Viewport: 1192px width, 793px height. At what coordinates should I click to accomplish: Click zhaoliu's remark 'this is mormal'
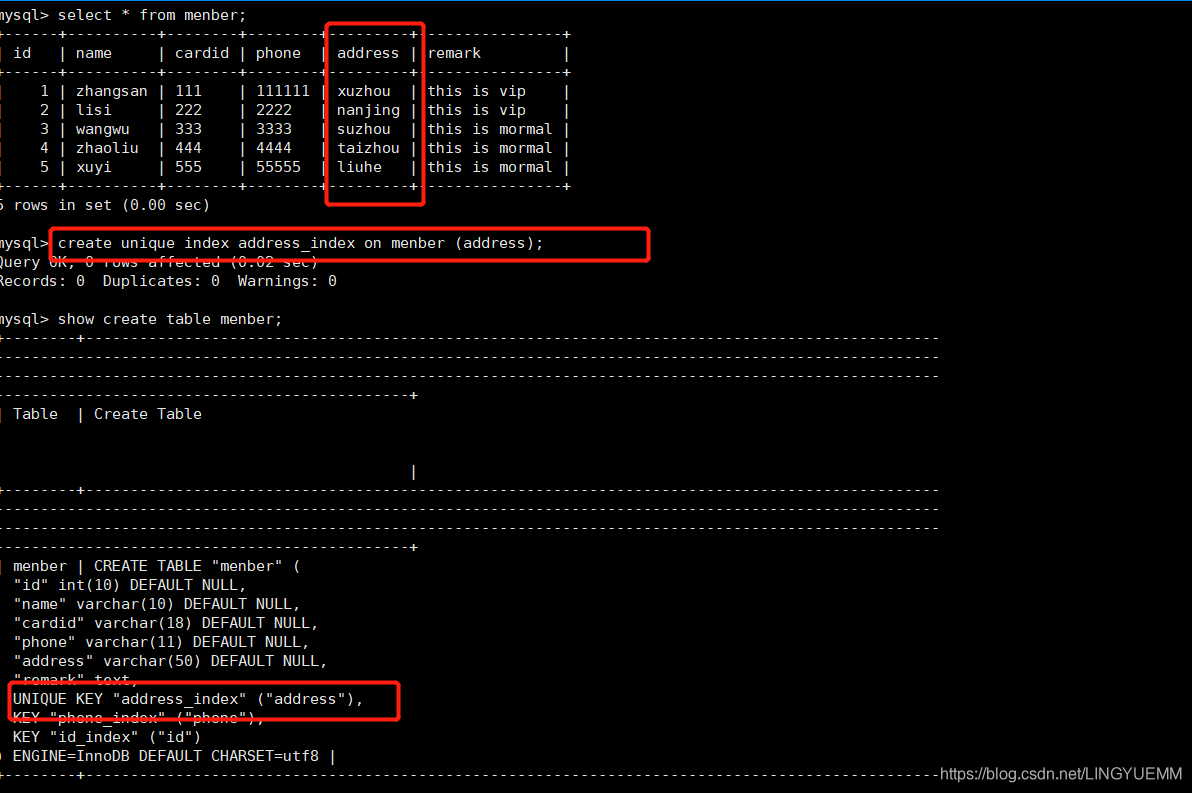[490, 148]
